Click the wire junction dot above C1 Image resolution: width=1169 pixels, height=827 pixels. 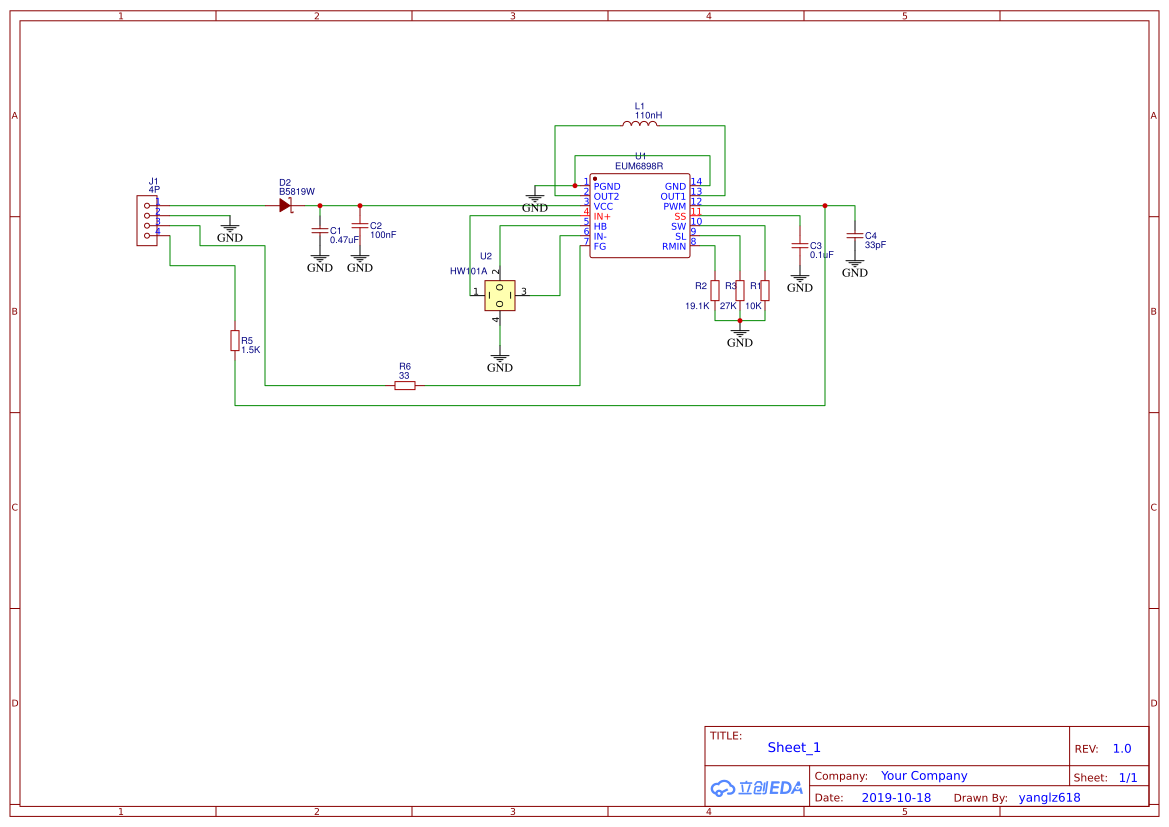tap(320, 206)
